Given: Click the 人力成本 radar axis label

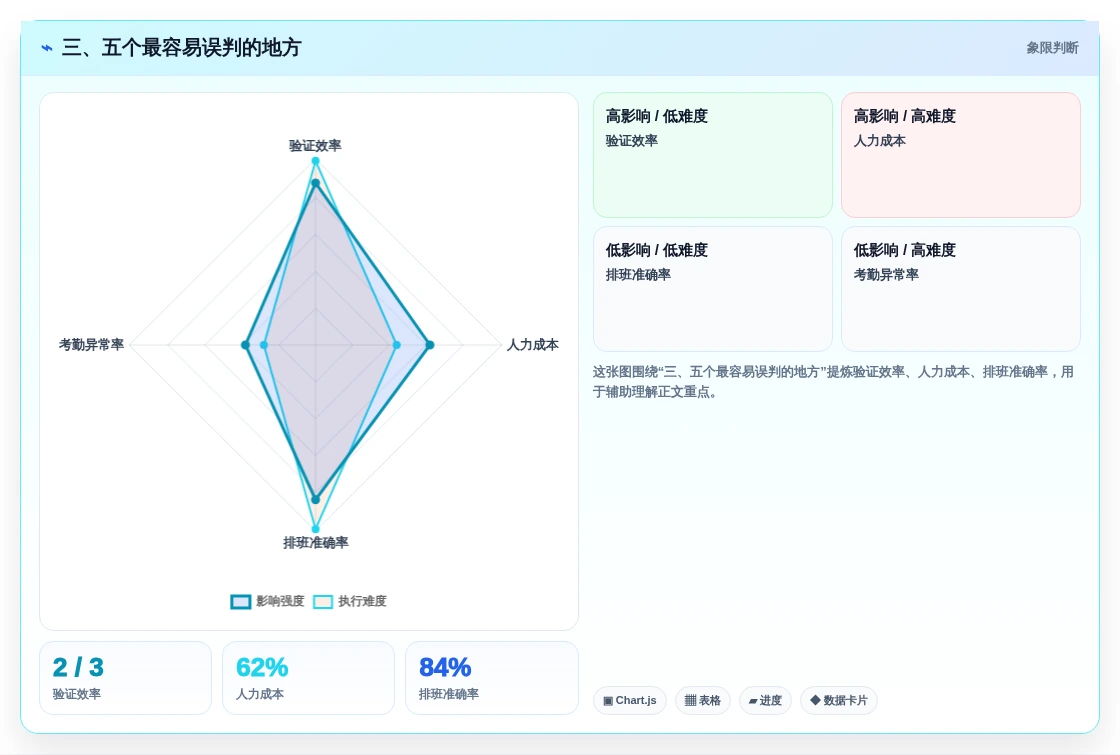Looking at the screenshot, I should coord(532,345).
